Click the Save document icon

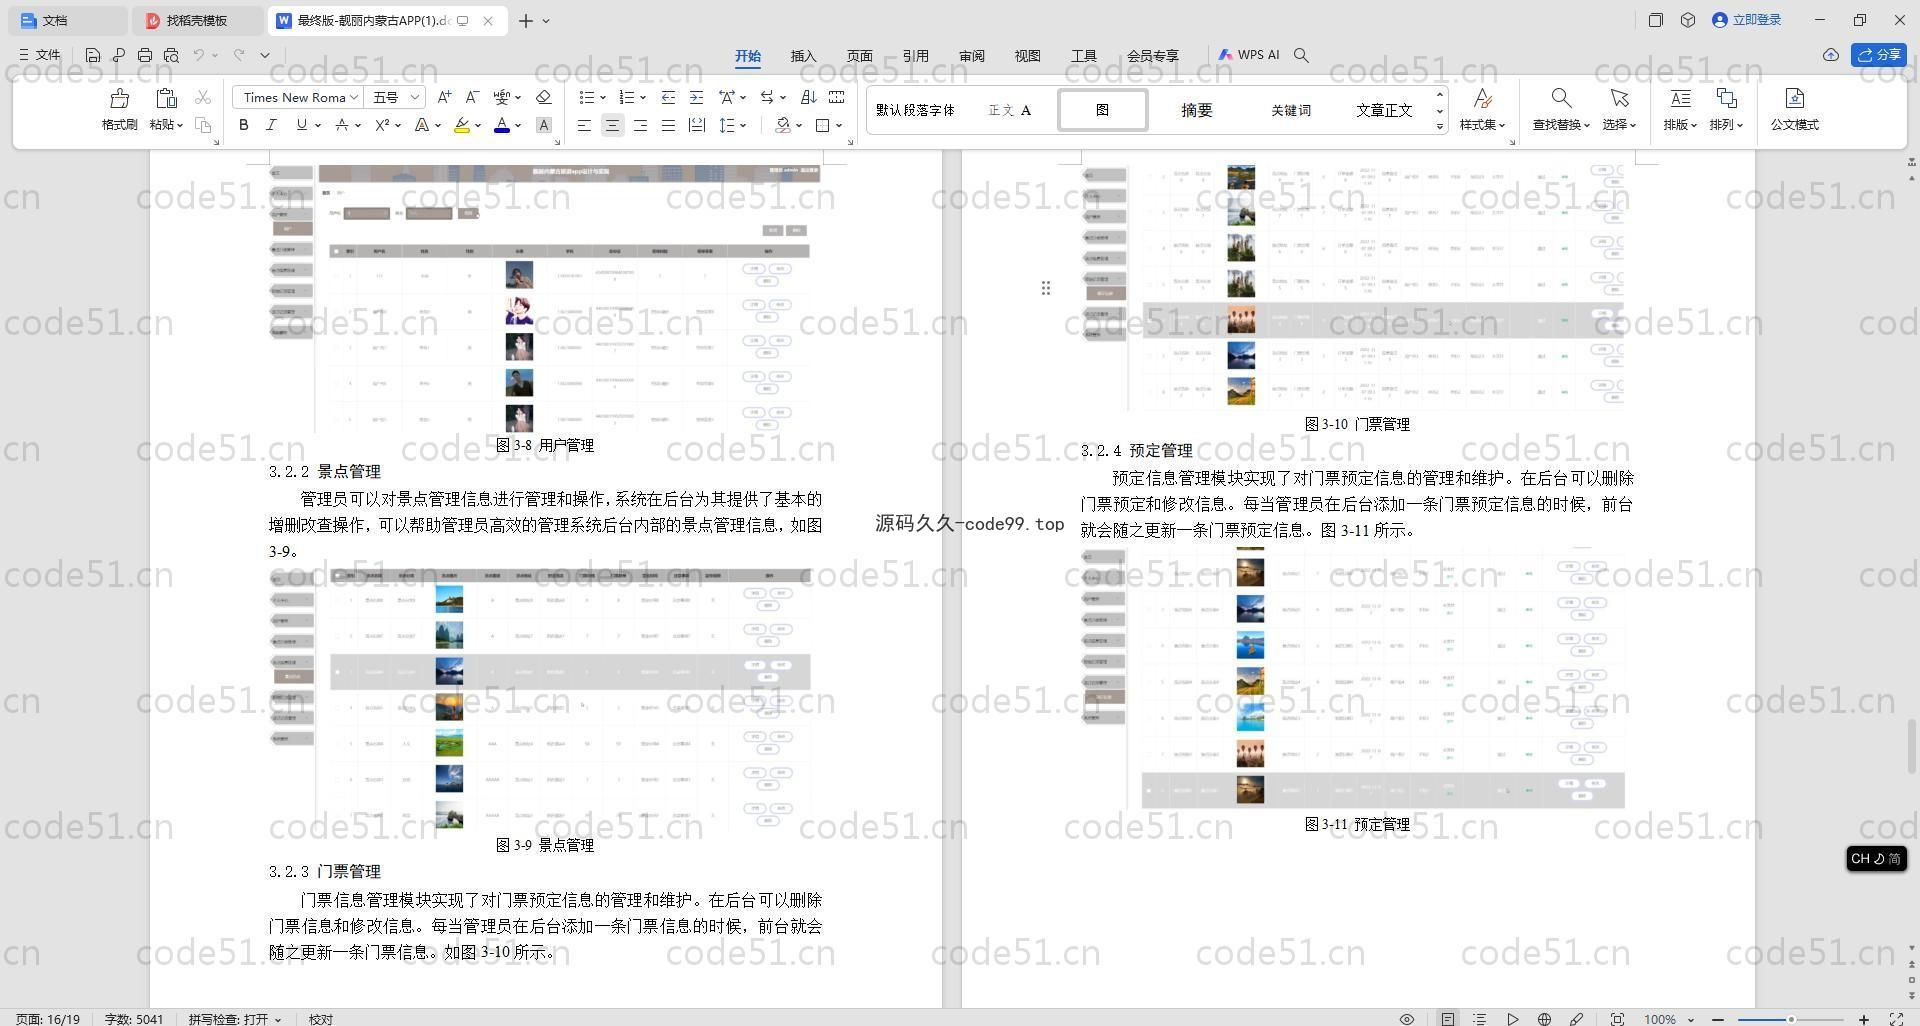click(92, 55)
